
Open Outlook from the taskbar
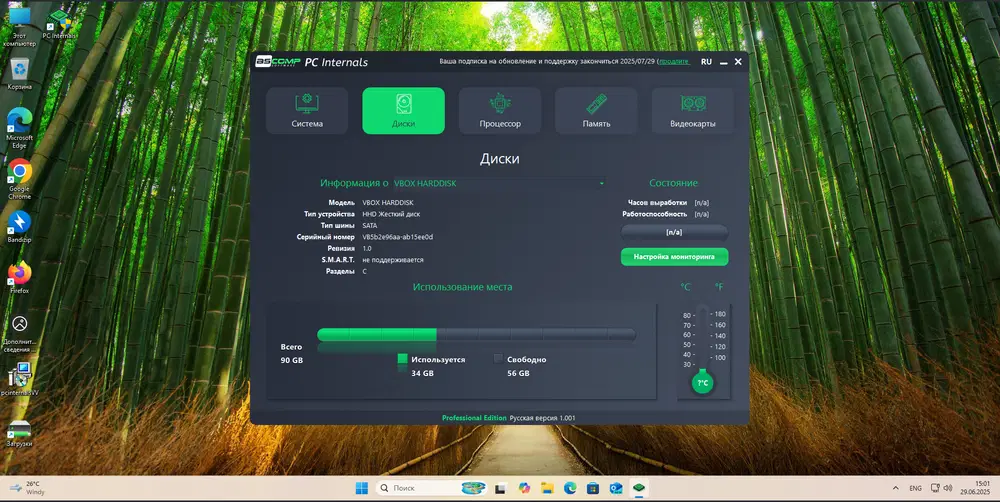tap(616, 488)
